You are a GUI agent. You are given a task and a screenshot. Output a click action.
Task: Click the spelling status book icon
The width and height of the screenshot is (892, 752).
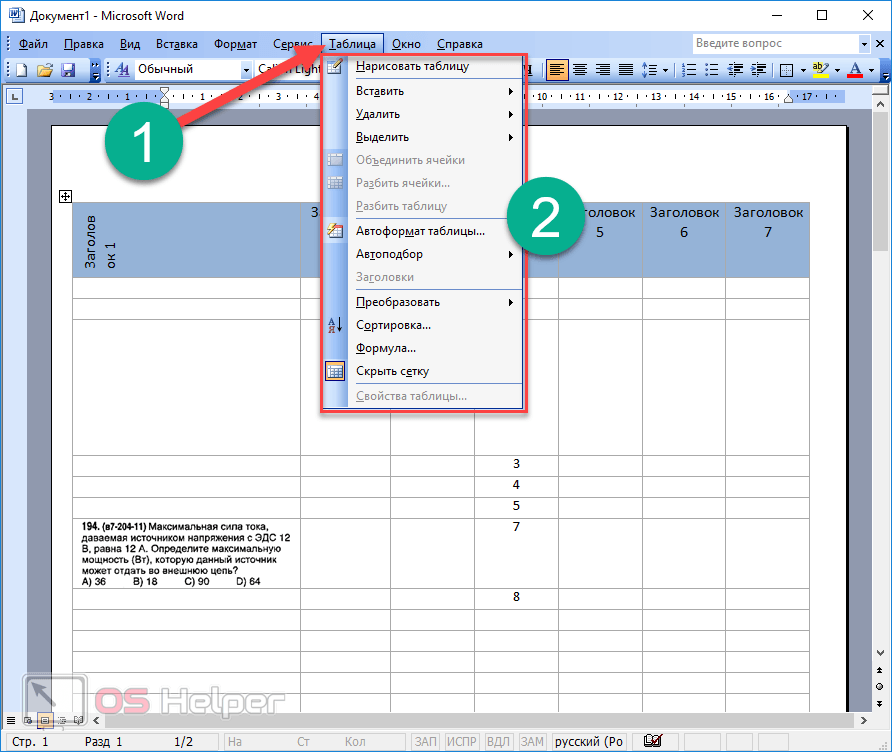coord(653,741)
